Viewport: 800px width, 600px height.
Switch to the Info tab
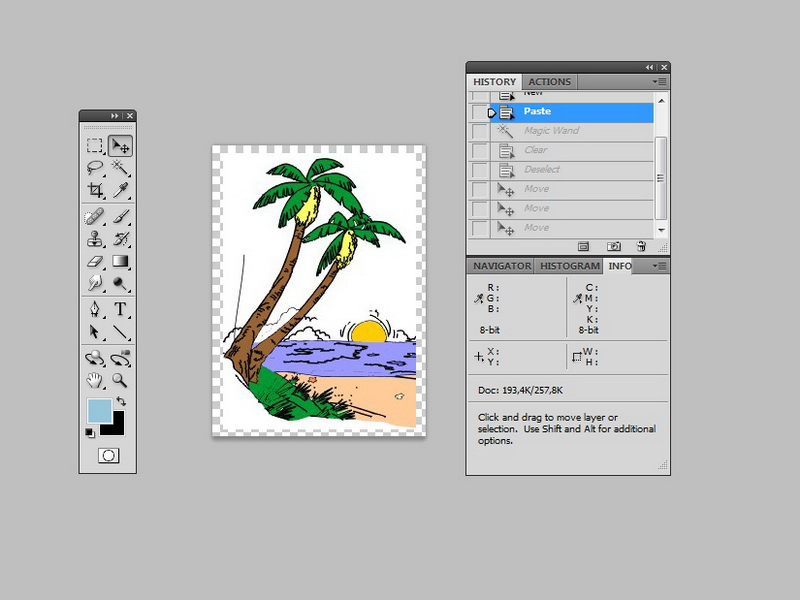point(620,266)
